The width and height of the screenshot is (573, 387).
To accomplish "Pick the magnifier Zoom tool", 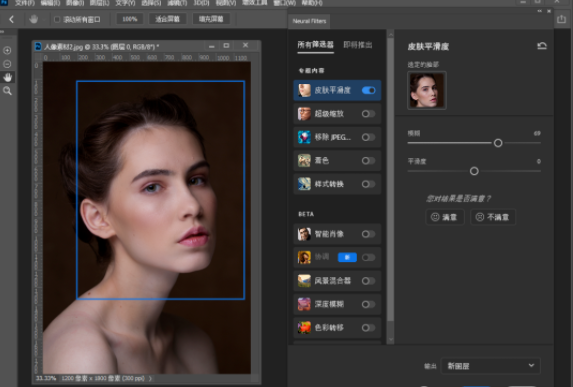I will click(x=7, y=91).
